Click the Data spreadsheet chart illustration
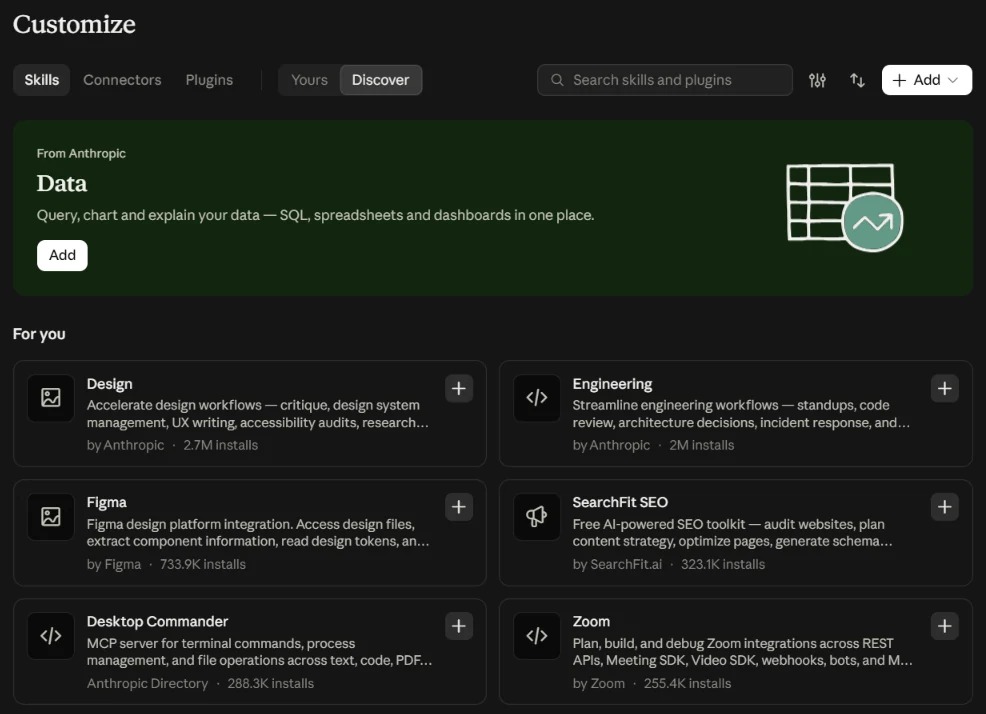 (x=845, y=208)
